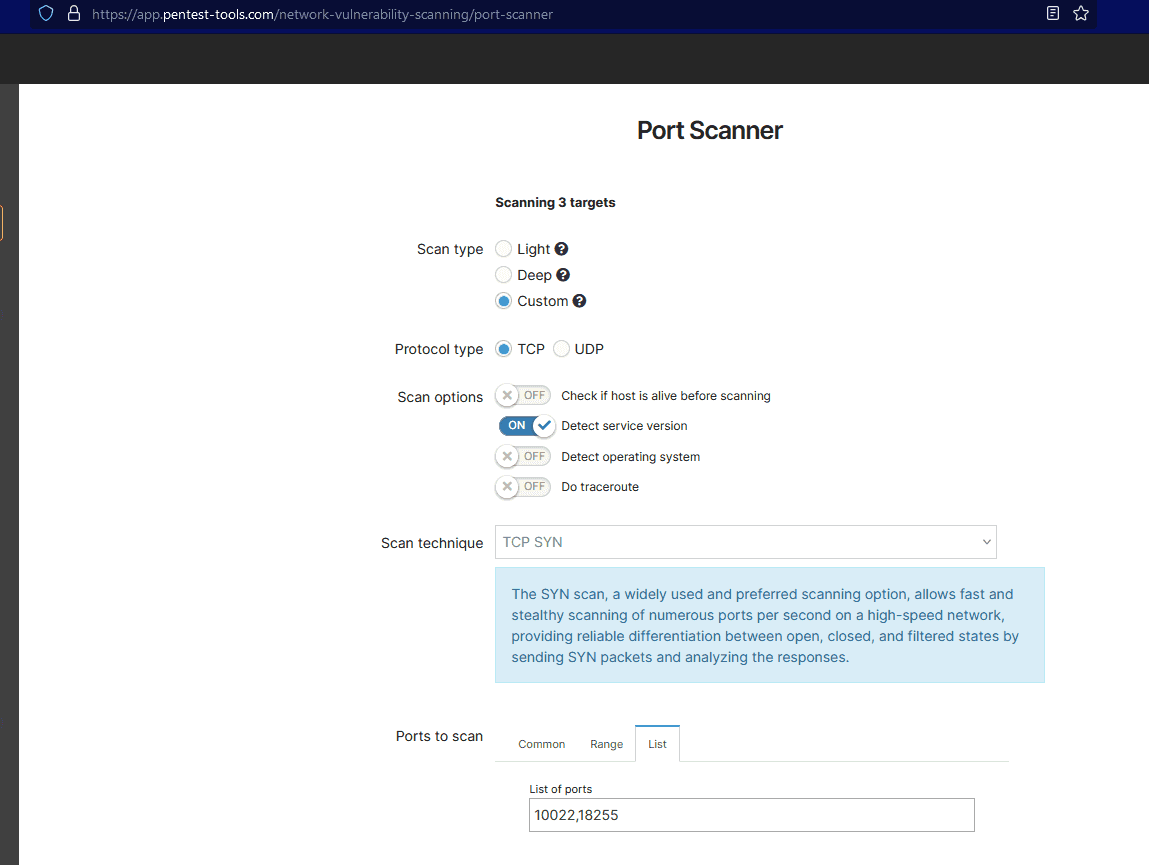Choose UDP protocol type
1149x865 pixels.
point(562,349)
